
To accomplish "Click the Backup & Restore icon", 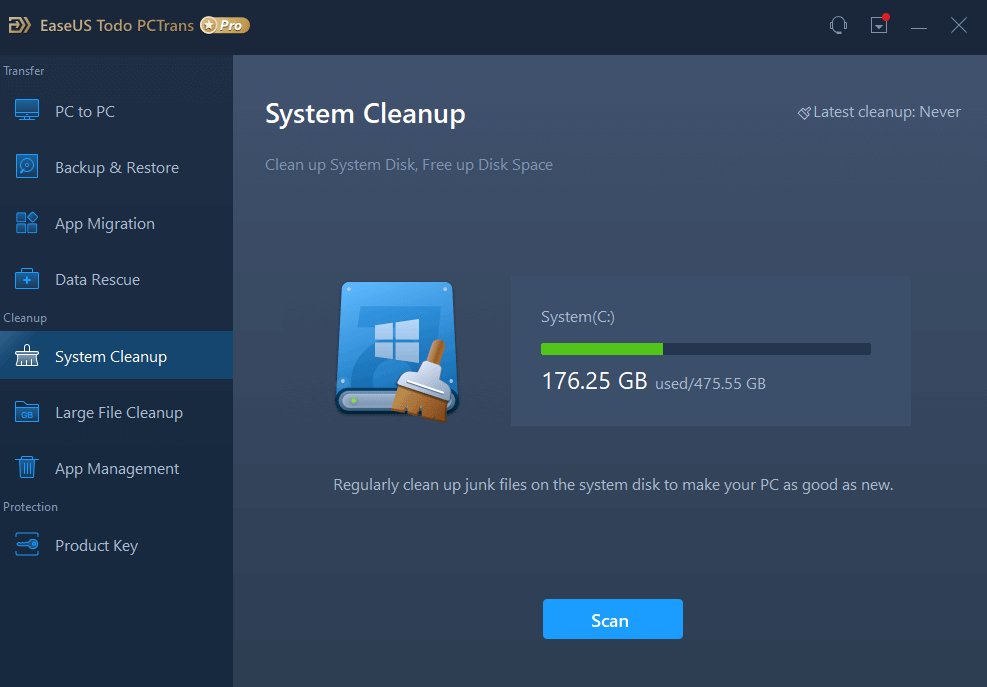I will (27, 166).
